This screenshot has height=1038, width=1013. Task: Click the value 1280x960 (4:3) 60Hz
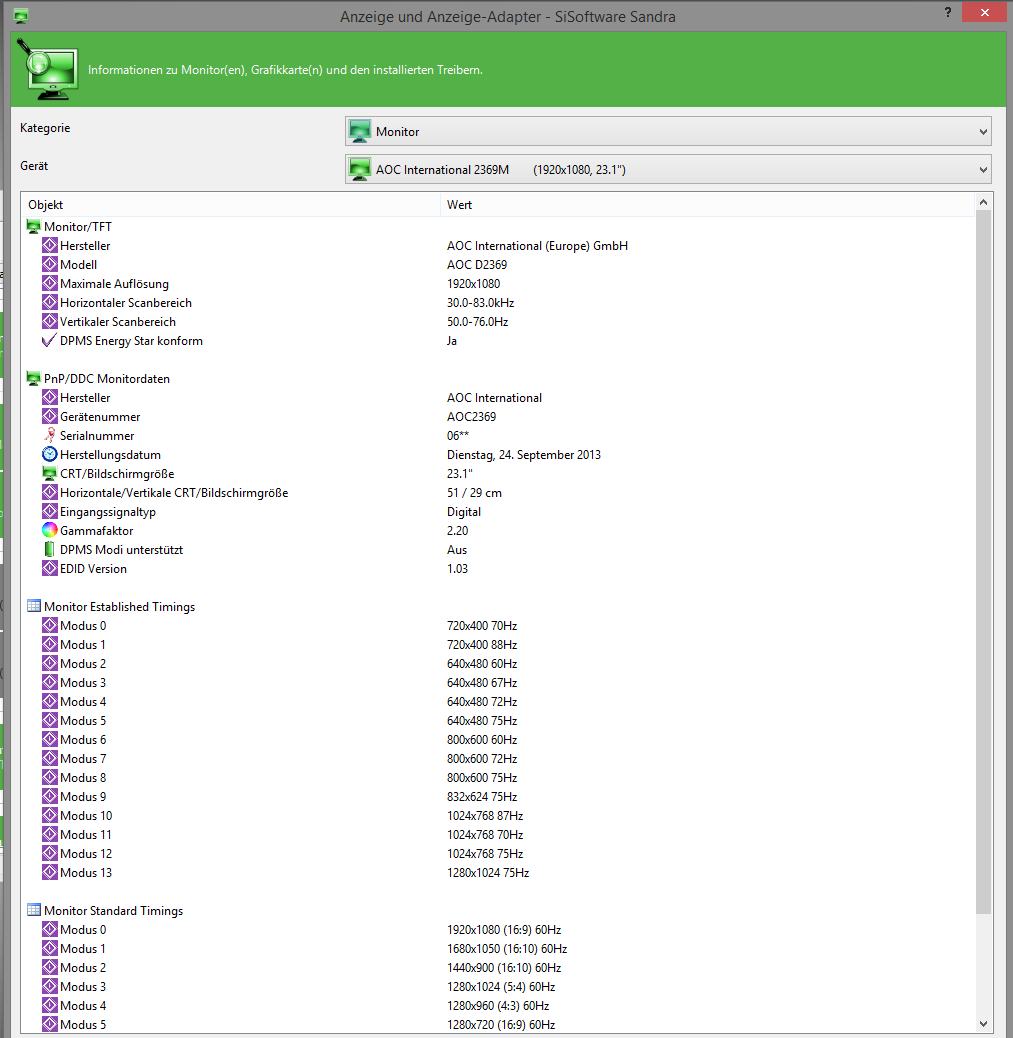tap(498, 1006)
